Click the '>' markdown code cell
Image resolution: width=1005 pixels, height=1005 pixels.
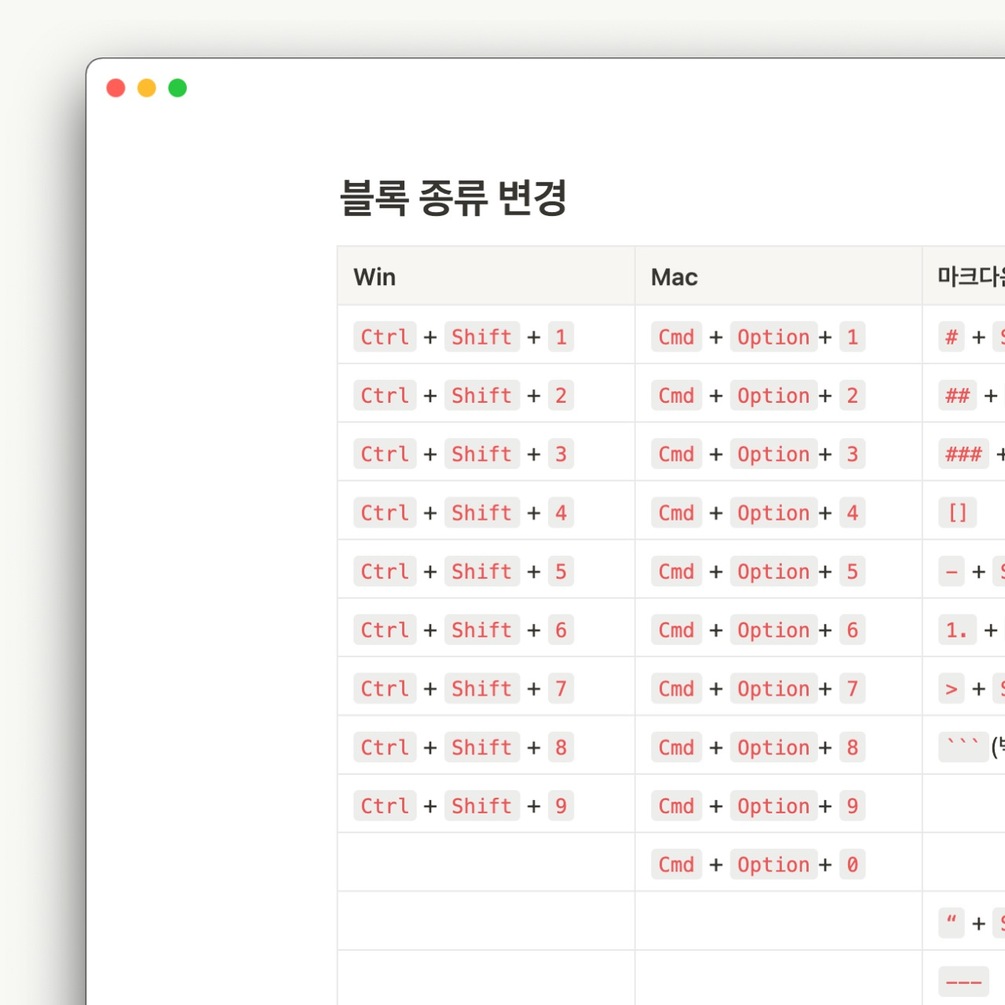point(951,688)
